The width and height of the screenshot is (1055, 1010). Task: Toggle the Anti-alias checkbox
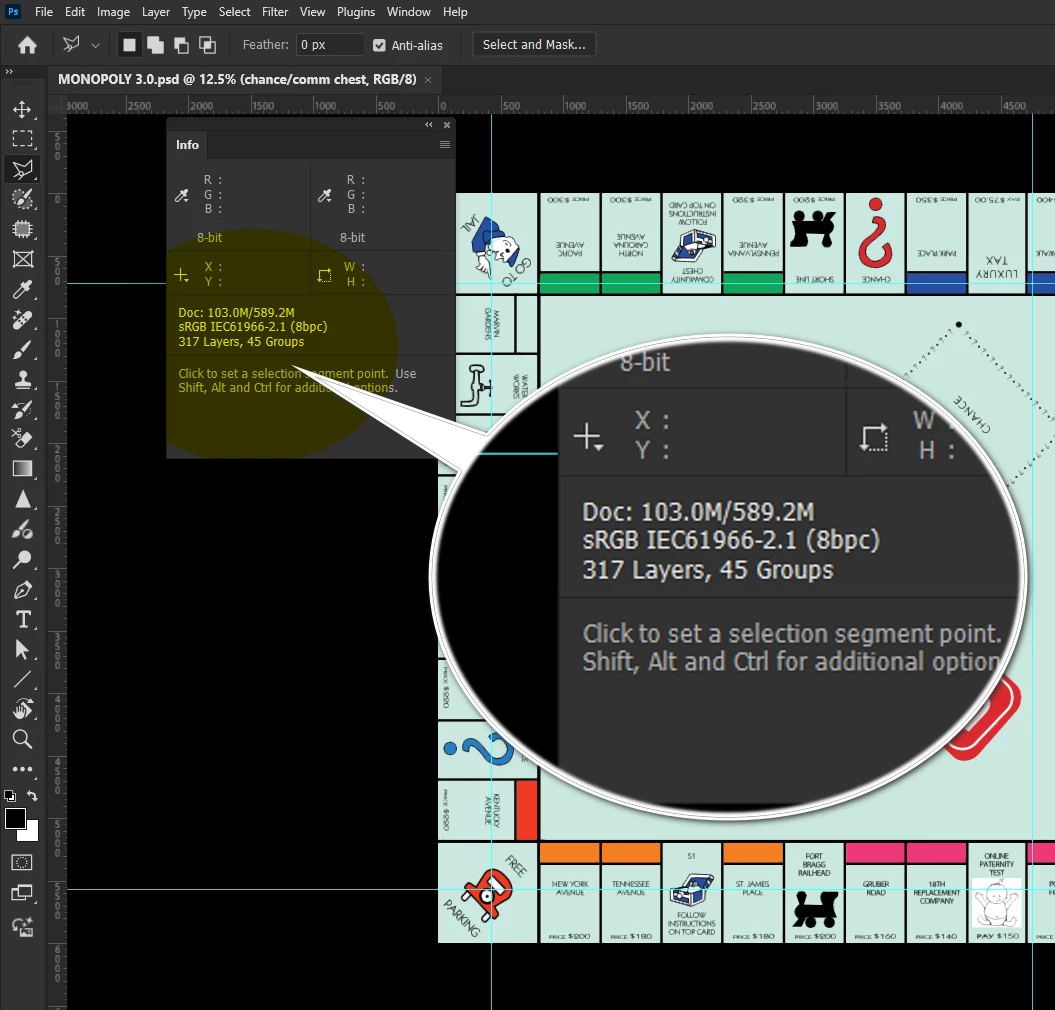point(379,45)
